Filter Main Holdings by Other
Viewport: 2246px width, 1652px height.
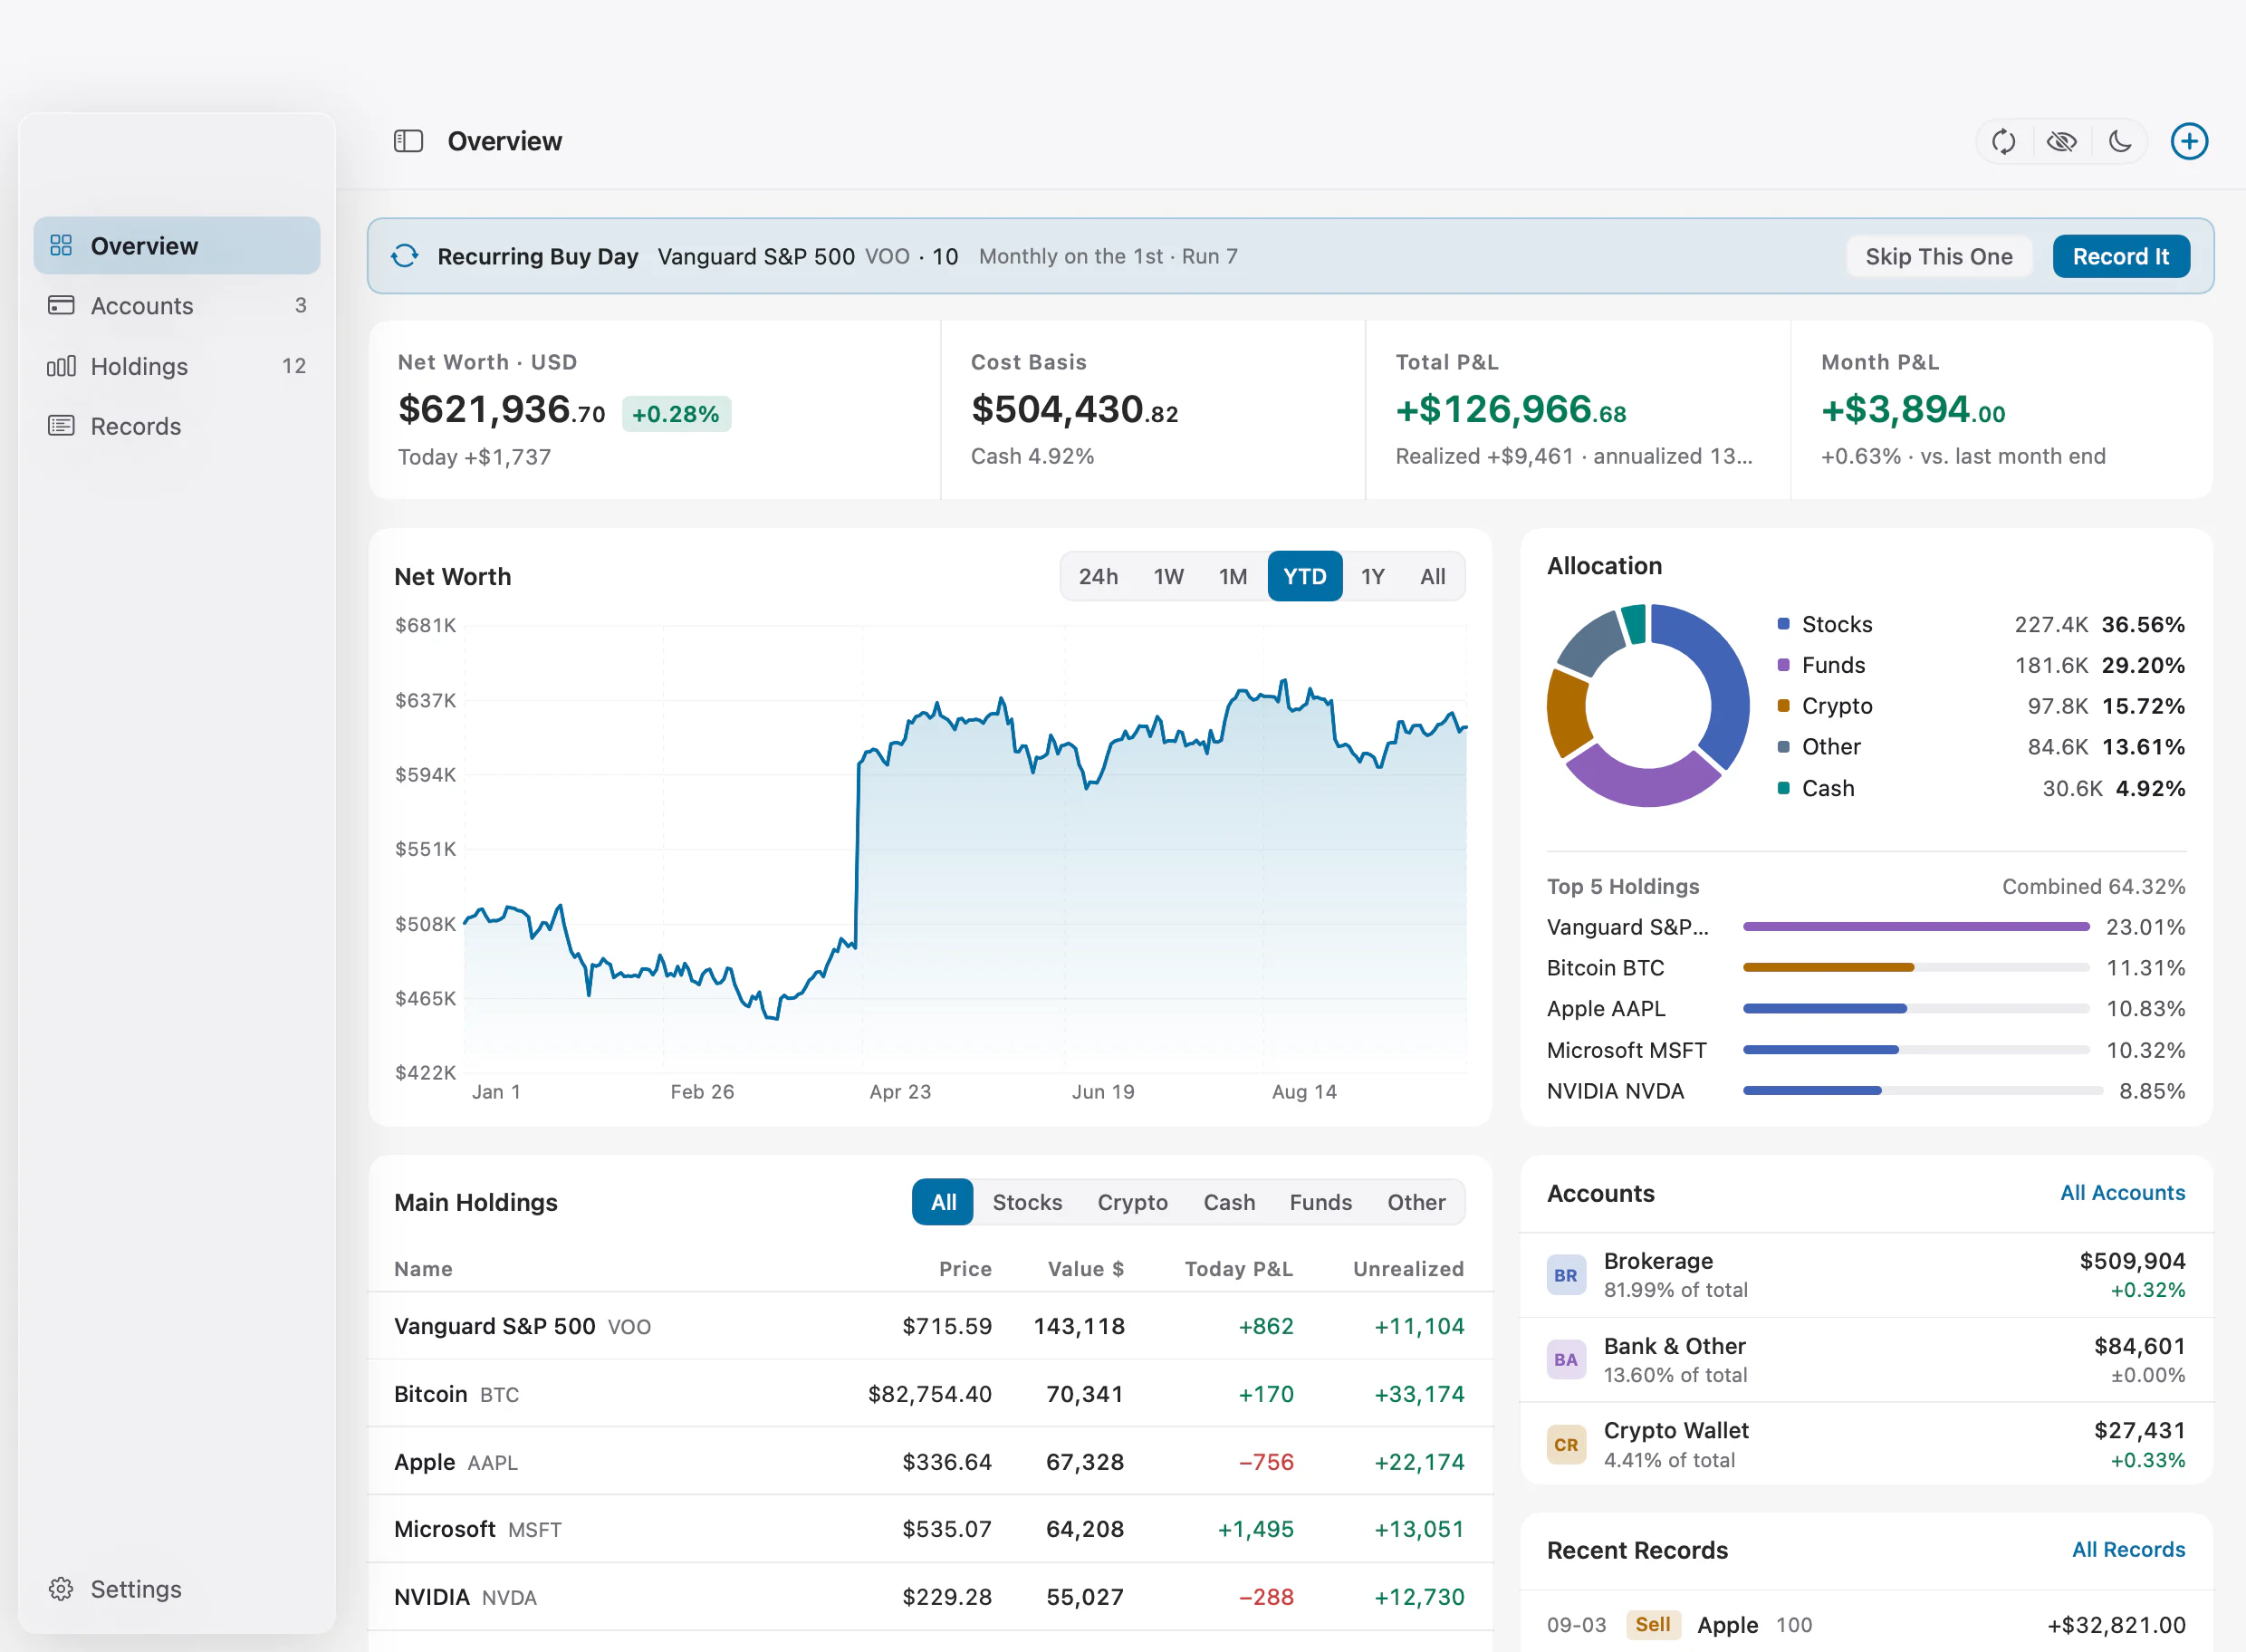(x=1416, y=1202)
